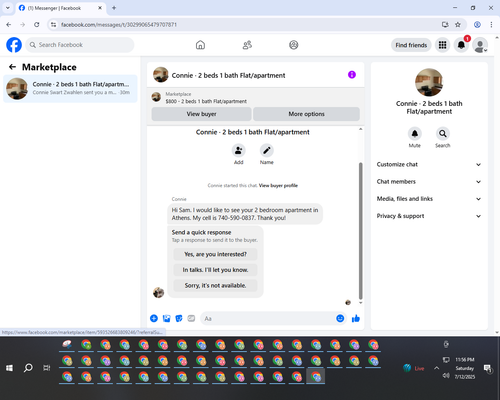View site information icon in the address bar
This screenshot has width=500, height=400.
(x=54, y=25)
